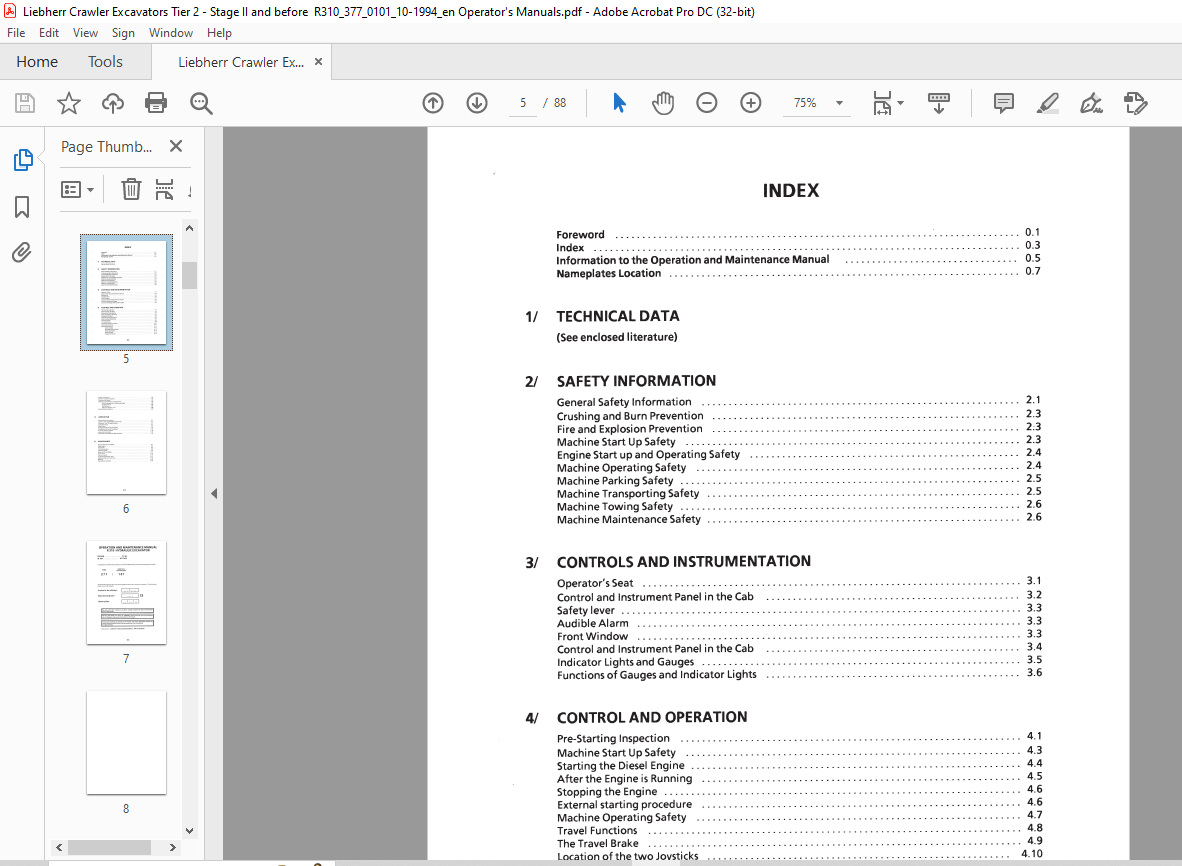Open the Window menu
Image resolution: width=1182 pixels, height=866 pixels.
tap(170, 32)
